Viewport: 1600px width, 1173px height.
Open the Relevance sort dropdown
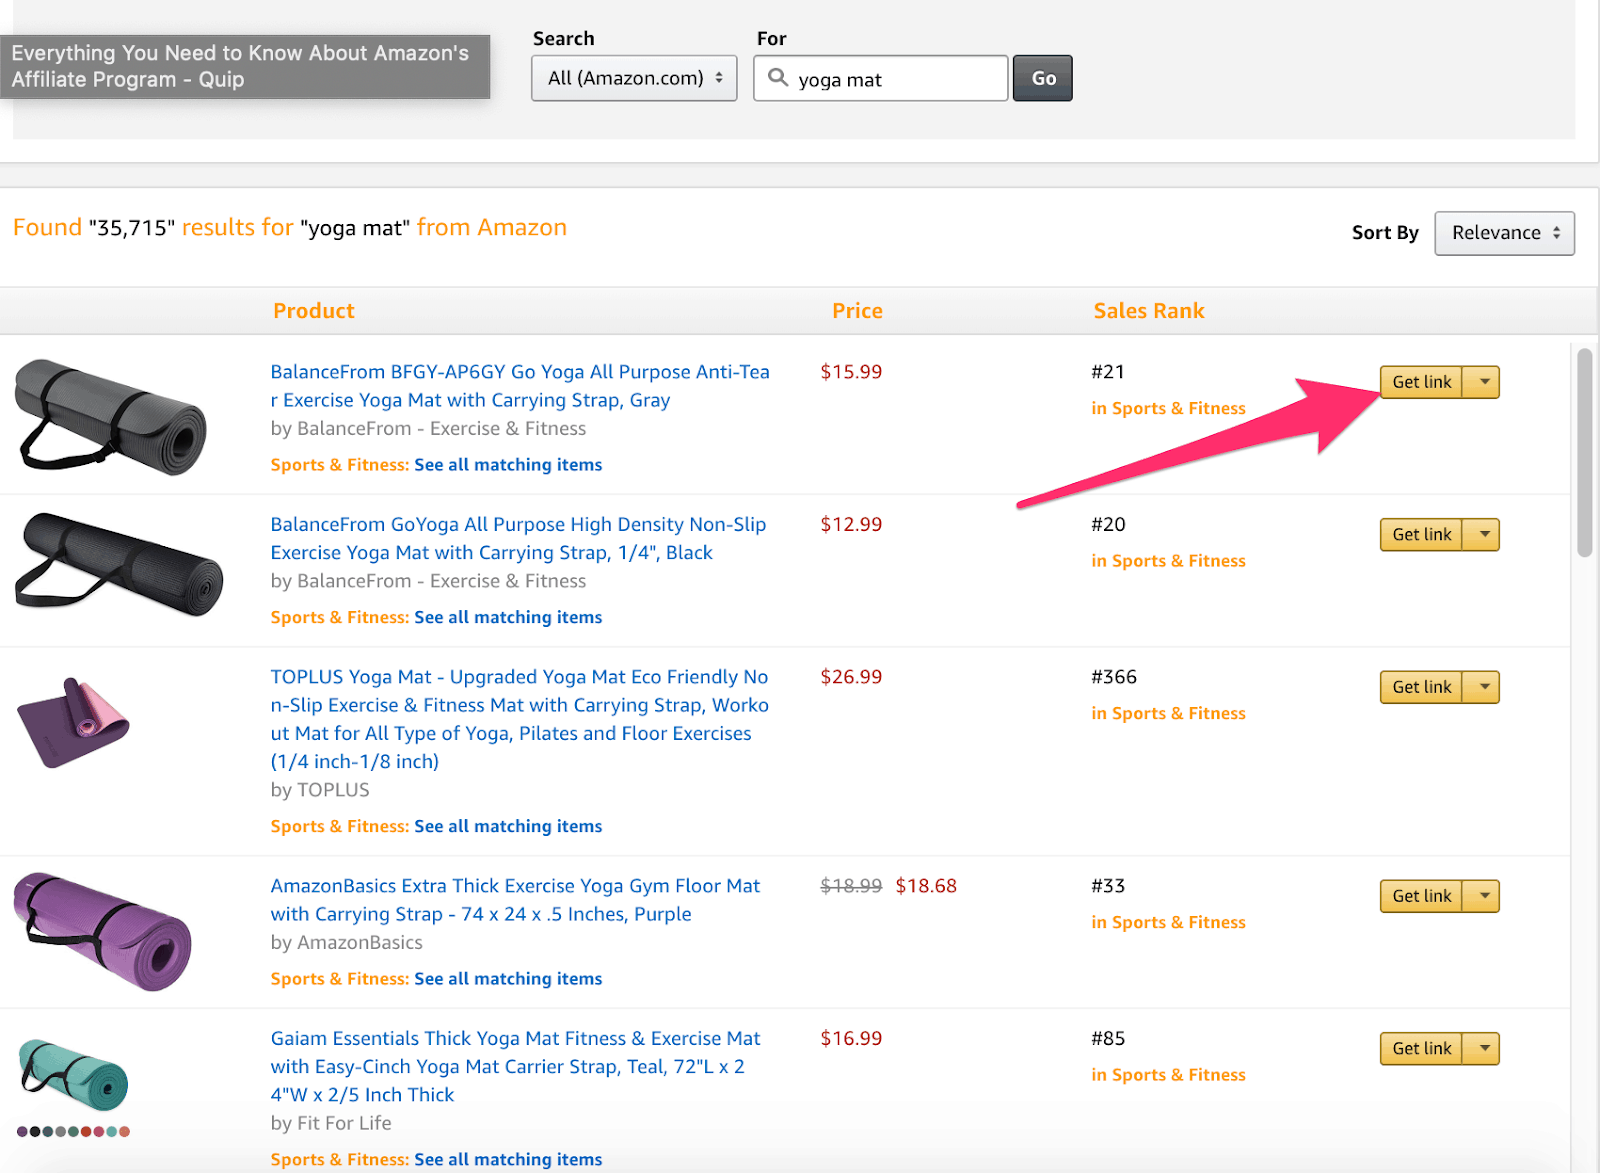tap(1504, 233)
